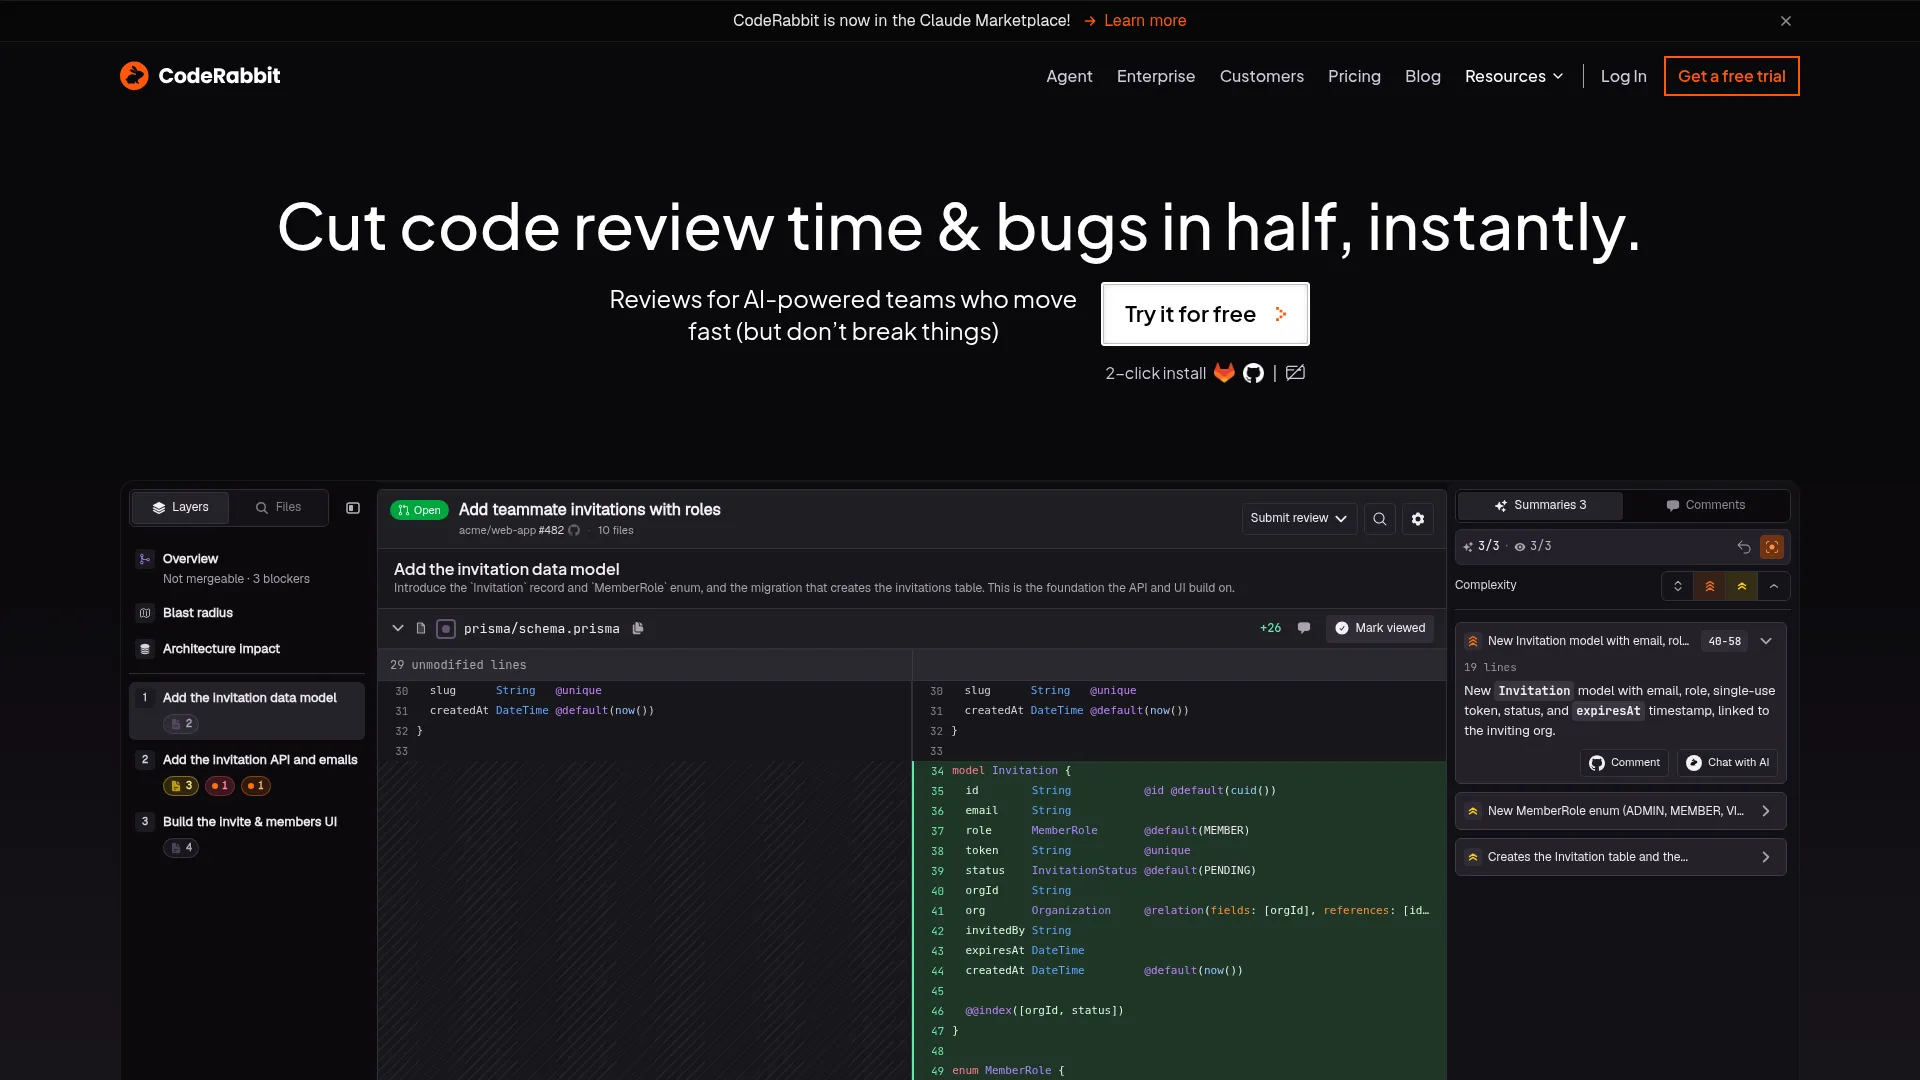Click the undo arrow icon in summaries bar
The width and height of the screenshot is (1920, 1080).
(1744, 547)
